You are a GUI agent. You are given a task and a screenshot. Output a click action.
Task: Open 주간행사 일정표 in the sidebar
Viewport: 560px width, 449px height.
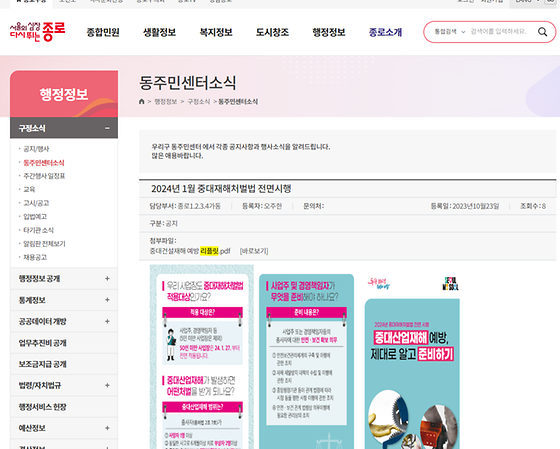click(x=44, y=176)
